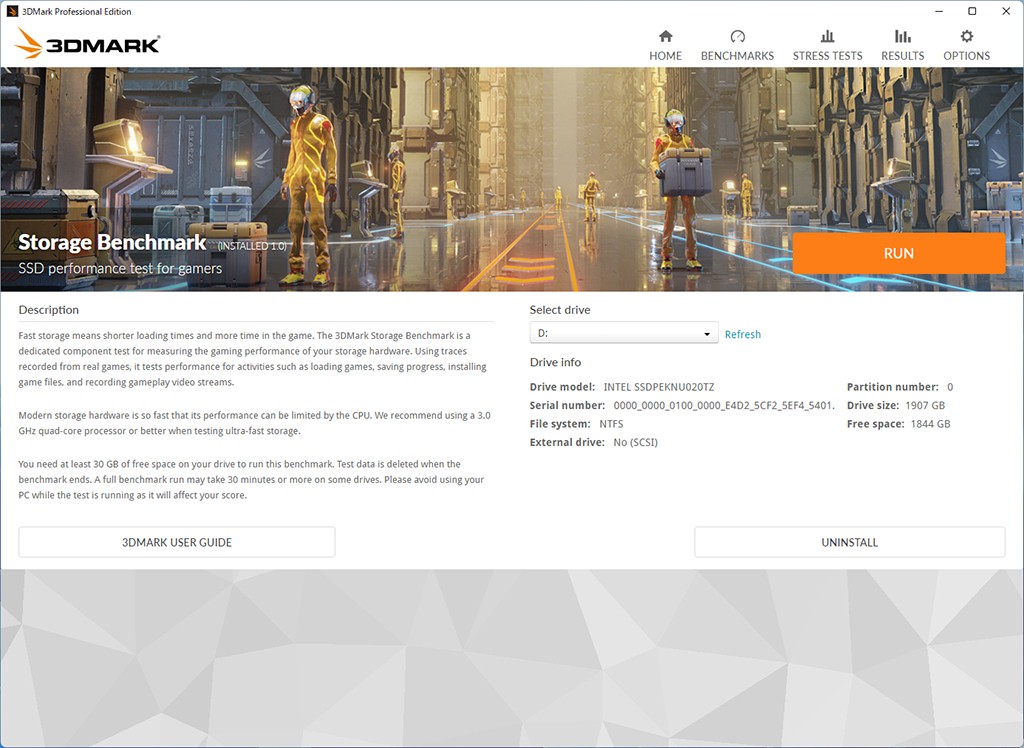1024x748 pixels.
Task: Select the RESULTS text label in navigation
Action: [x=902, y=56]
